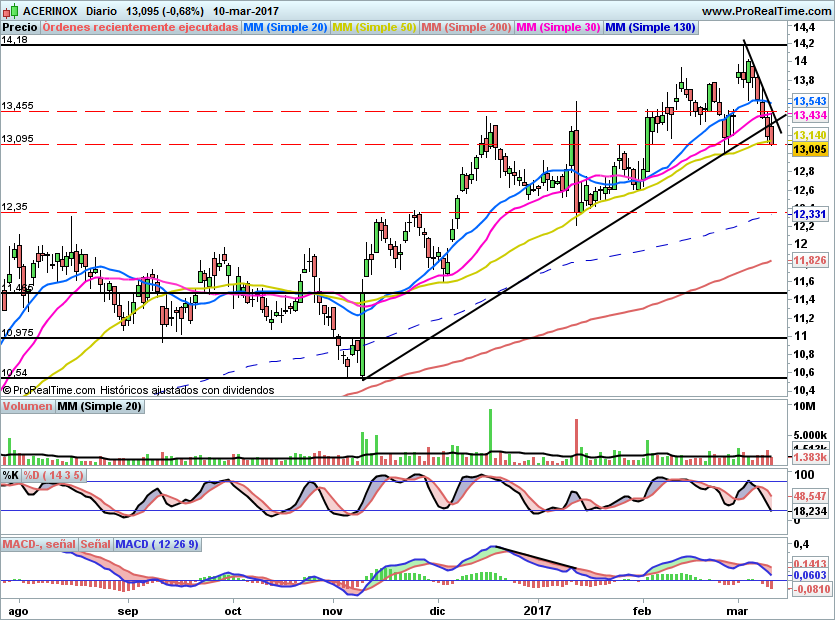Select MM (Simple 20) in price panel

point(285,27)
